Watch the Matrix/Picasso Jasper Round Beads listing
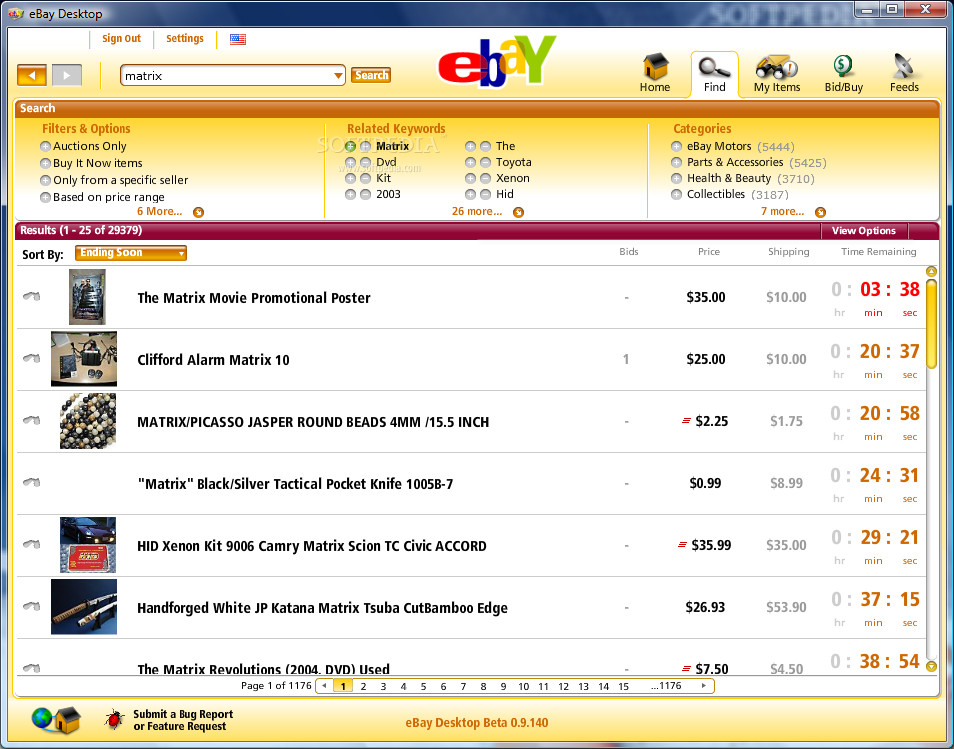The width and height of the screenshot is (954, 749). (32, 420)
